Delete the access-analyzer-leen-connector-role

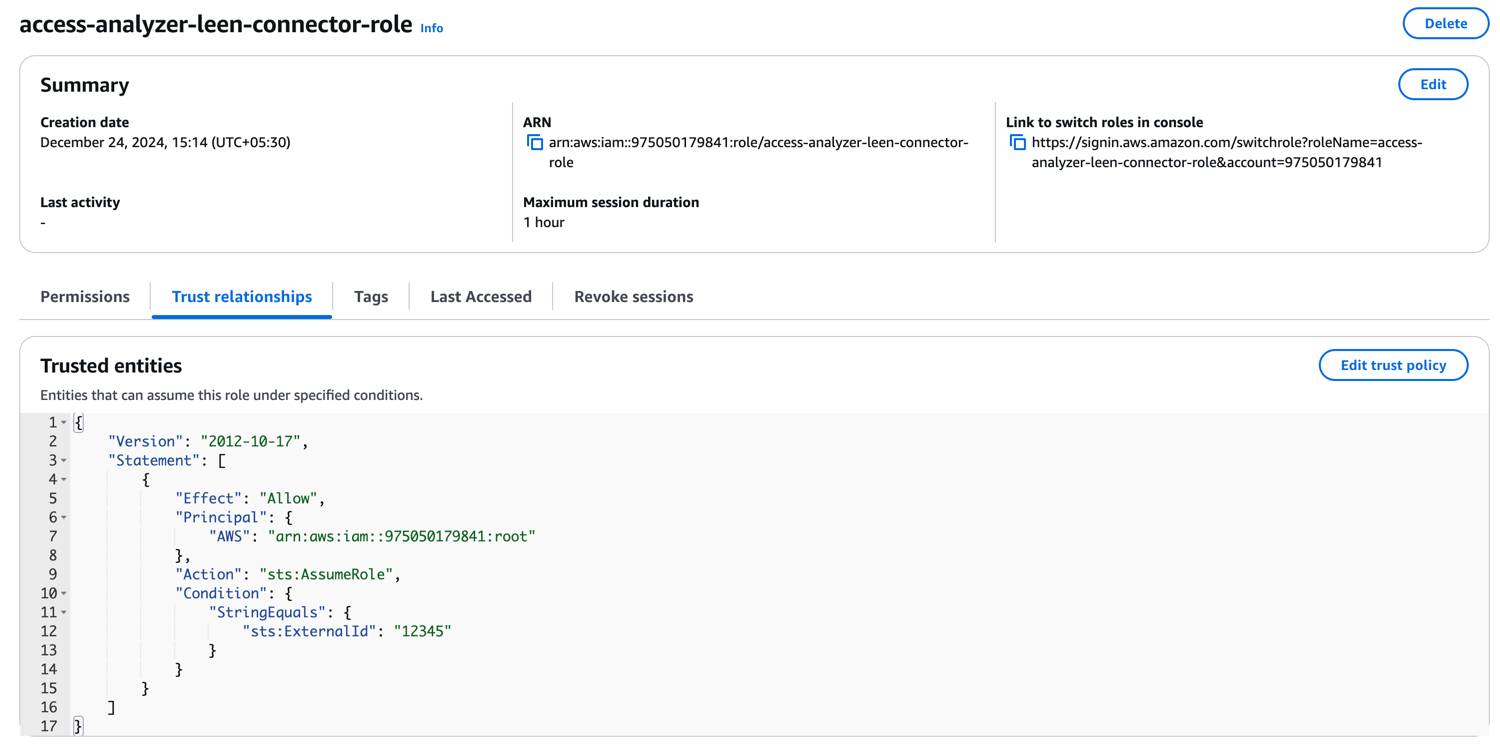1445,23
